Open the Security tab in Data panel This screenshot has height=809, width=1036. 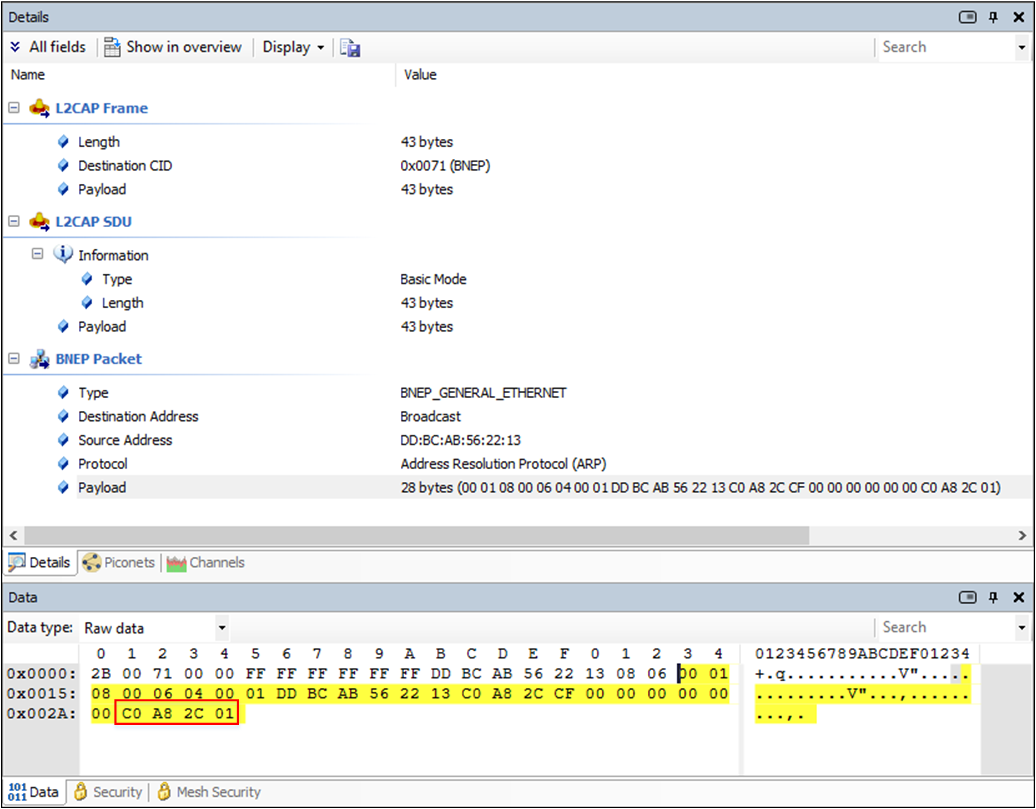[108, 792]
